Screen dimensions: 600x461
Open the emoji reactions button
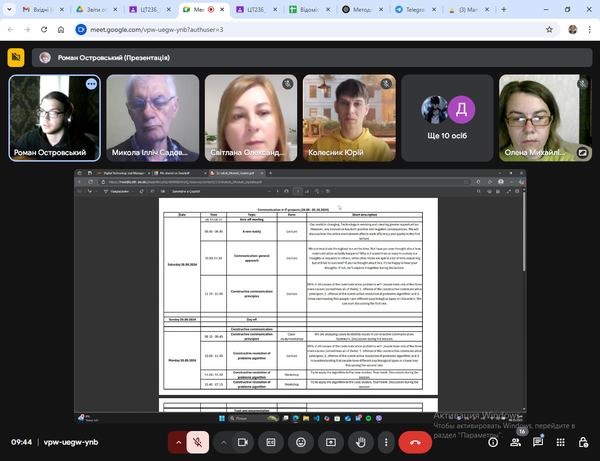click(x=300, y=441)
